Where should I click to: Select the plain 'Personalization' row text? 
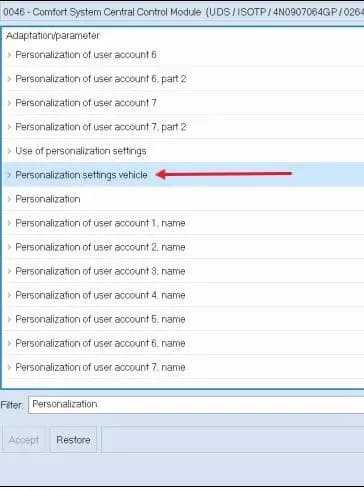(x=48, y=199)
